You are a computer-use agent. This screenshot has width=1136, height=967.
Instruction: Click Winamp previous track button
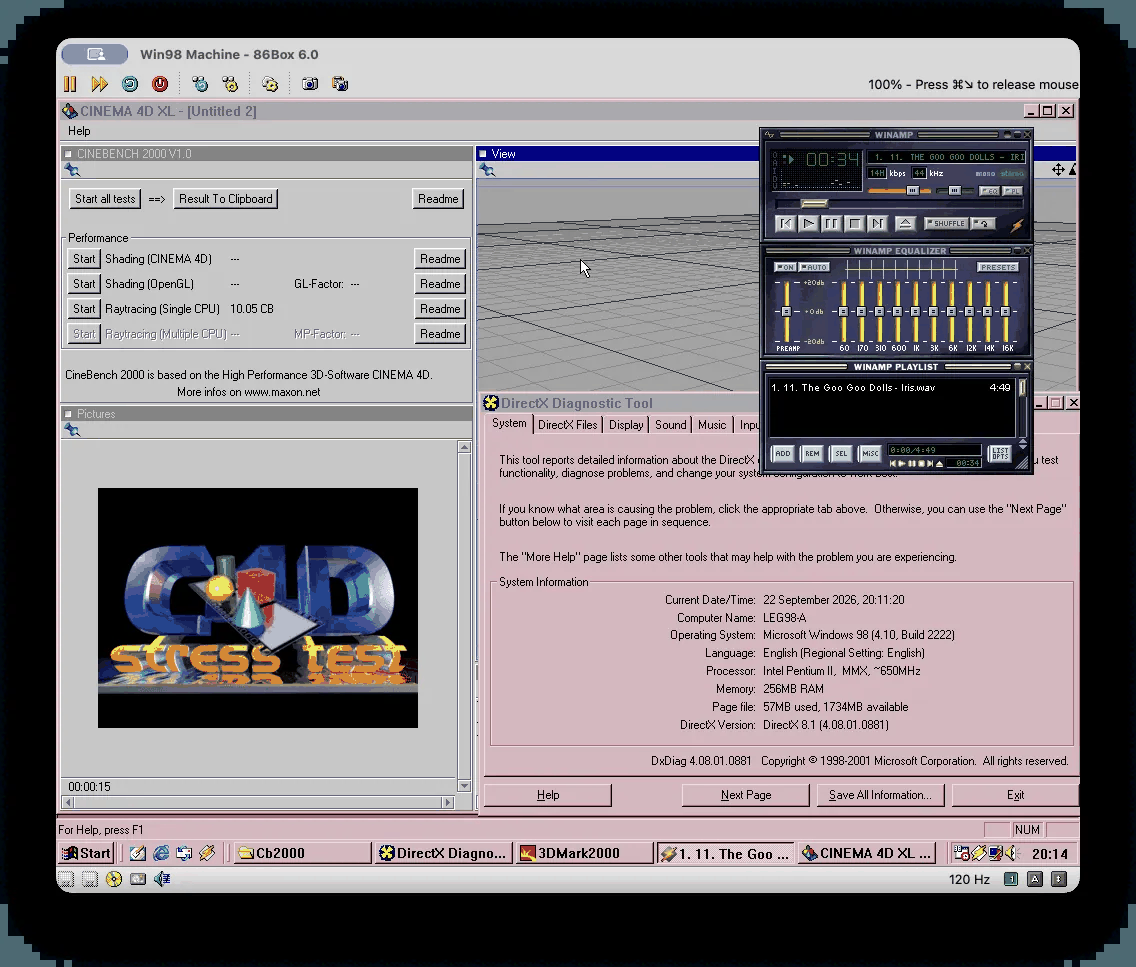pyautogui.click(x=785, y=224)
